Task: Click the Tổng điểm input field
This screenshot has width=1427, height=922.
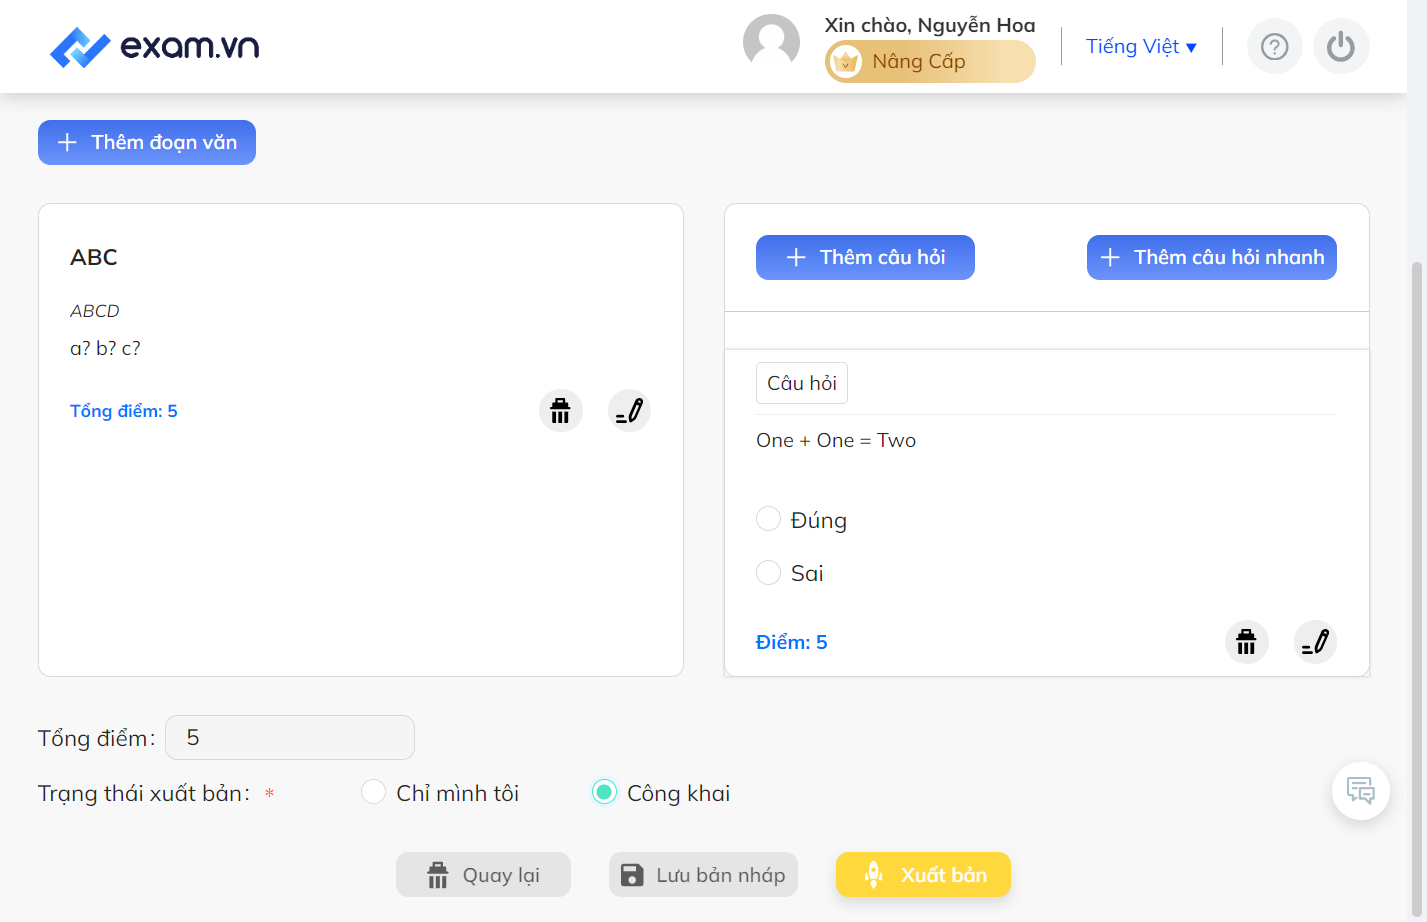Action: 290,737
